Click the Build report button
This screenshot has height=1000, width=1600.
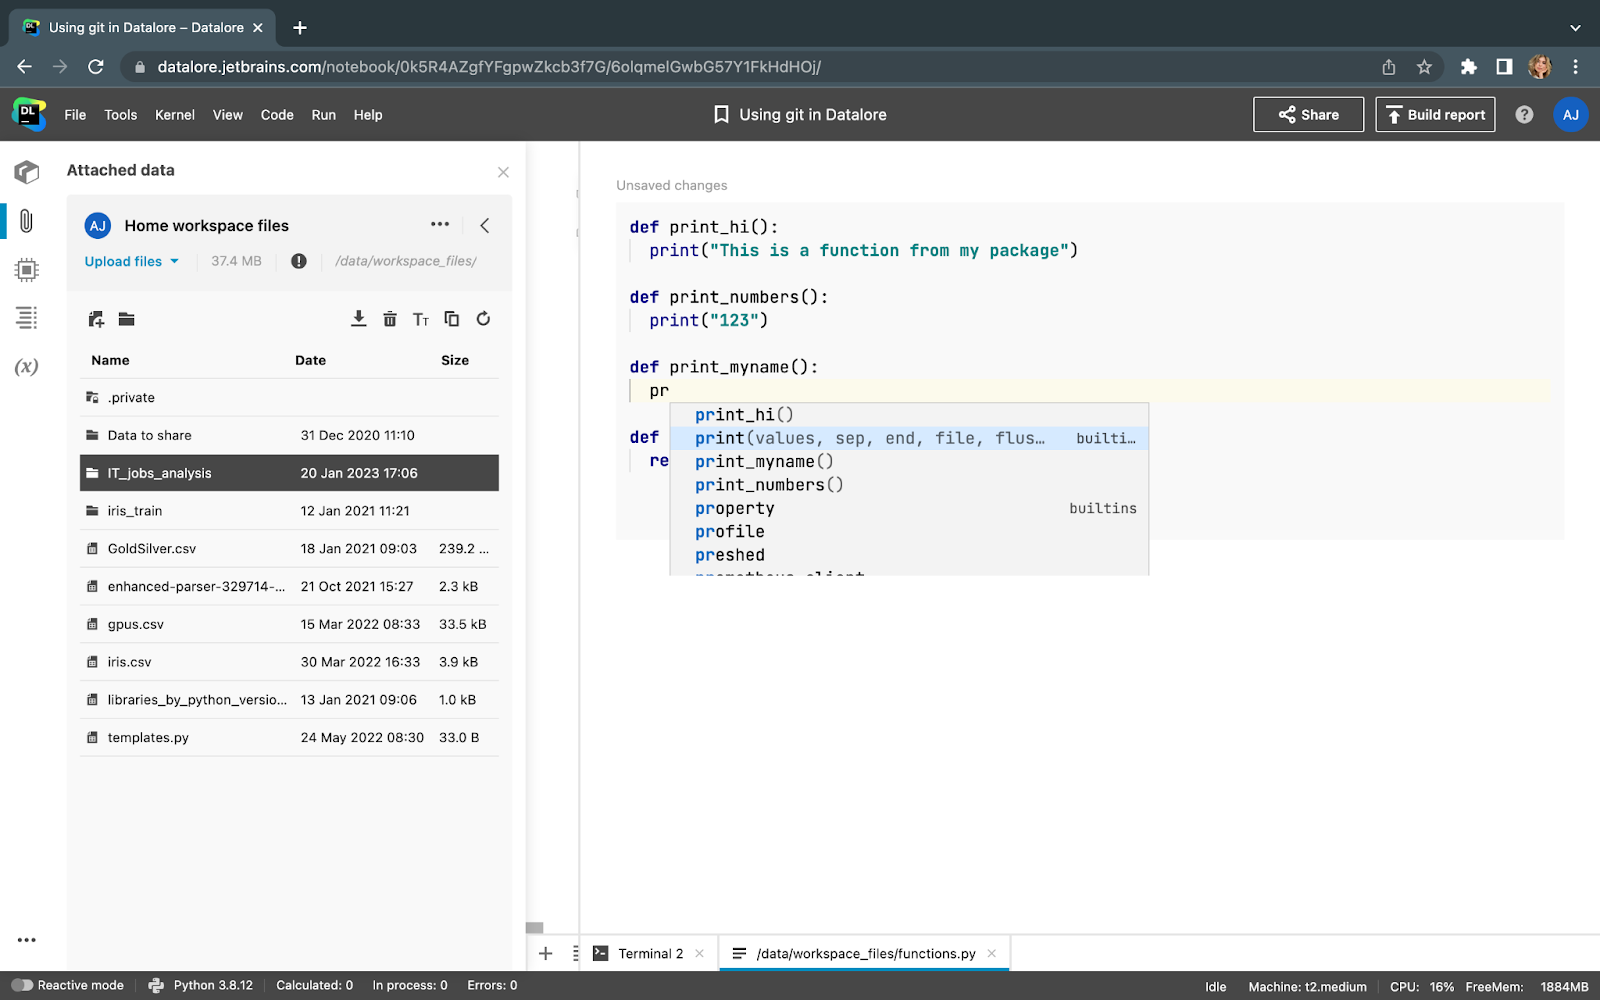point(1435,115)
